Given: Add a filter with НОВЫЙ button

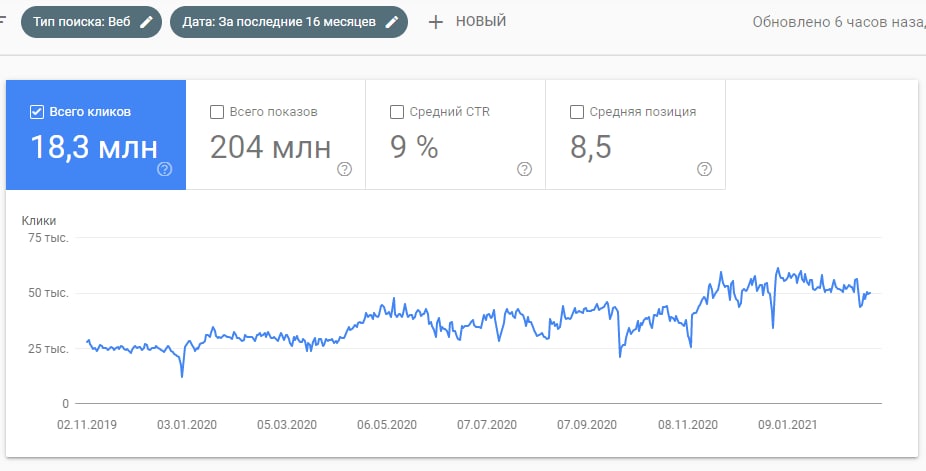Looking at the screenshot, I should [467, 22].
